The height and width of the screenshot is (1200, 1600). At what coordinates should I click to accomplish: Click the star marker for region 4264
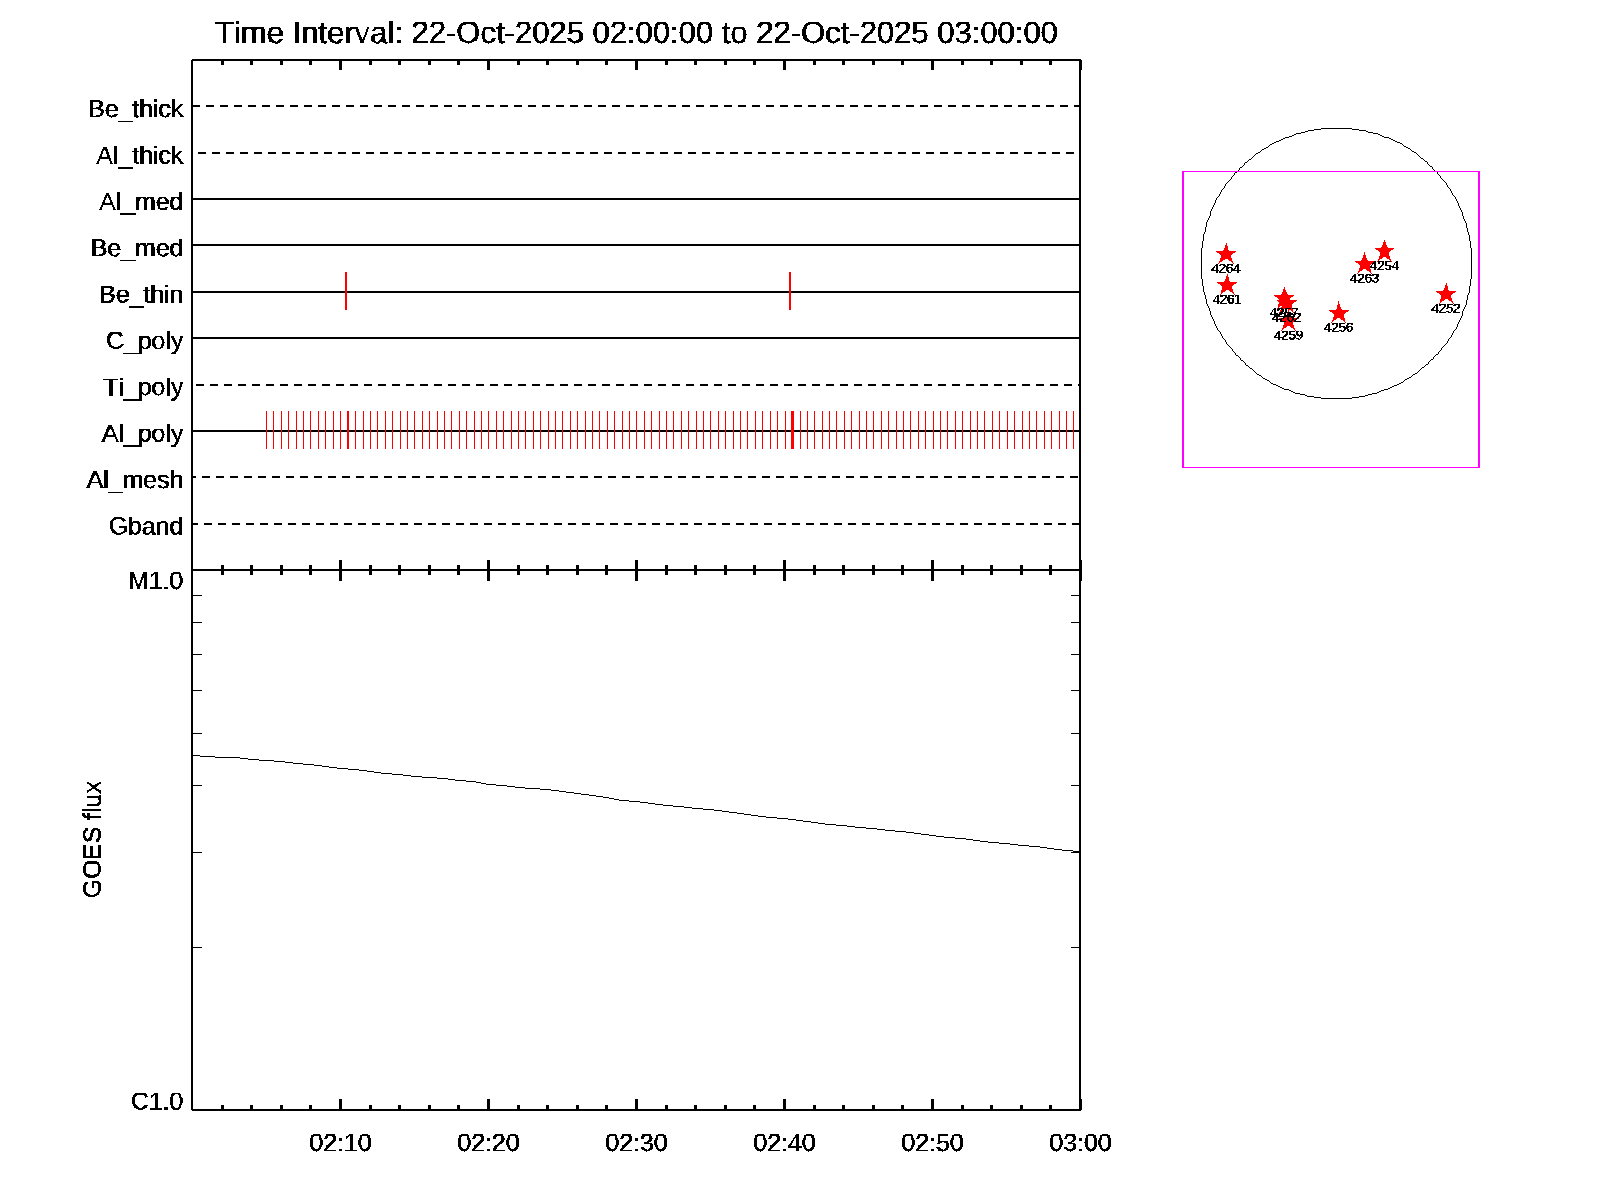point(1226,255)
